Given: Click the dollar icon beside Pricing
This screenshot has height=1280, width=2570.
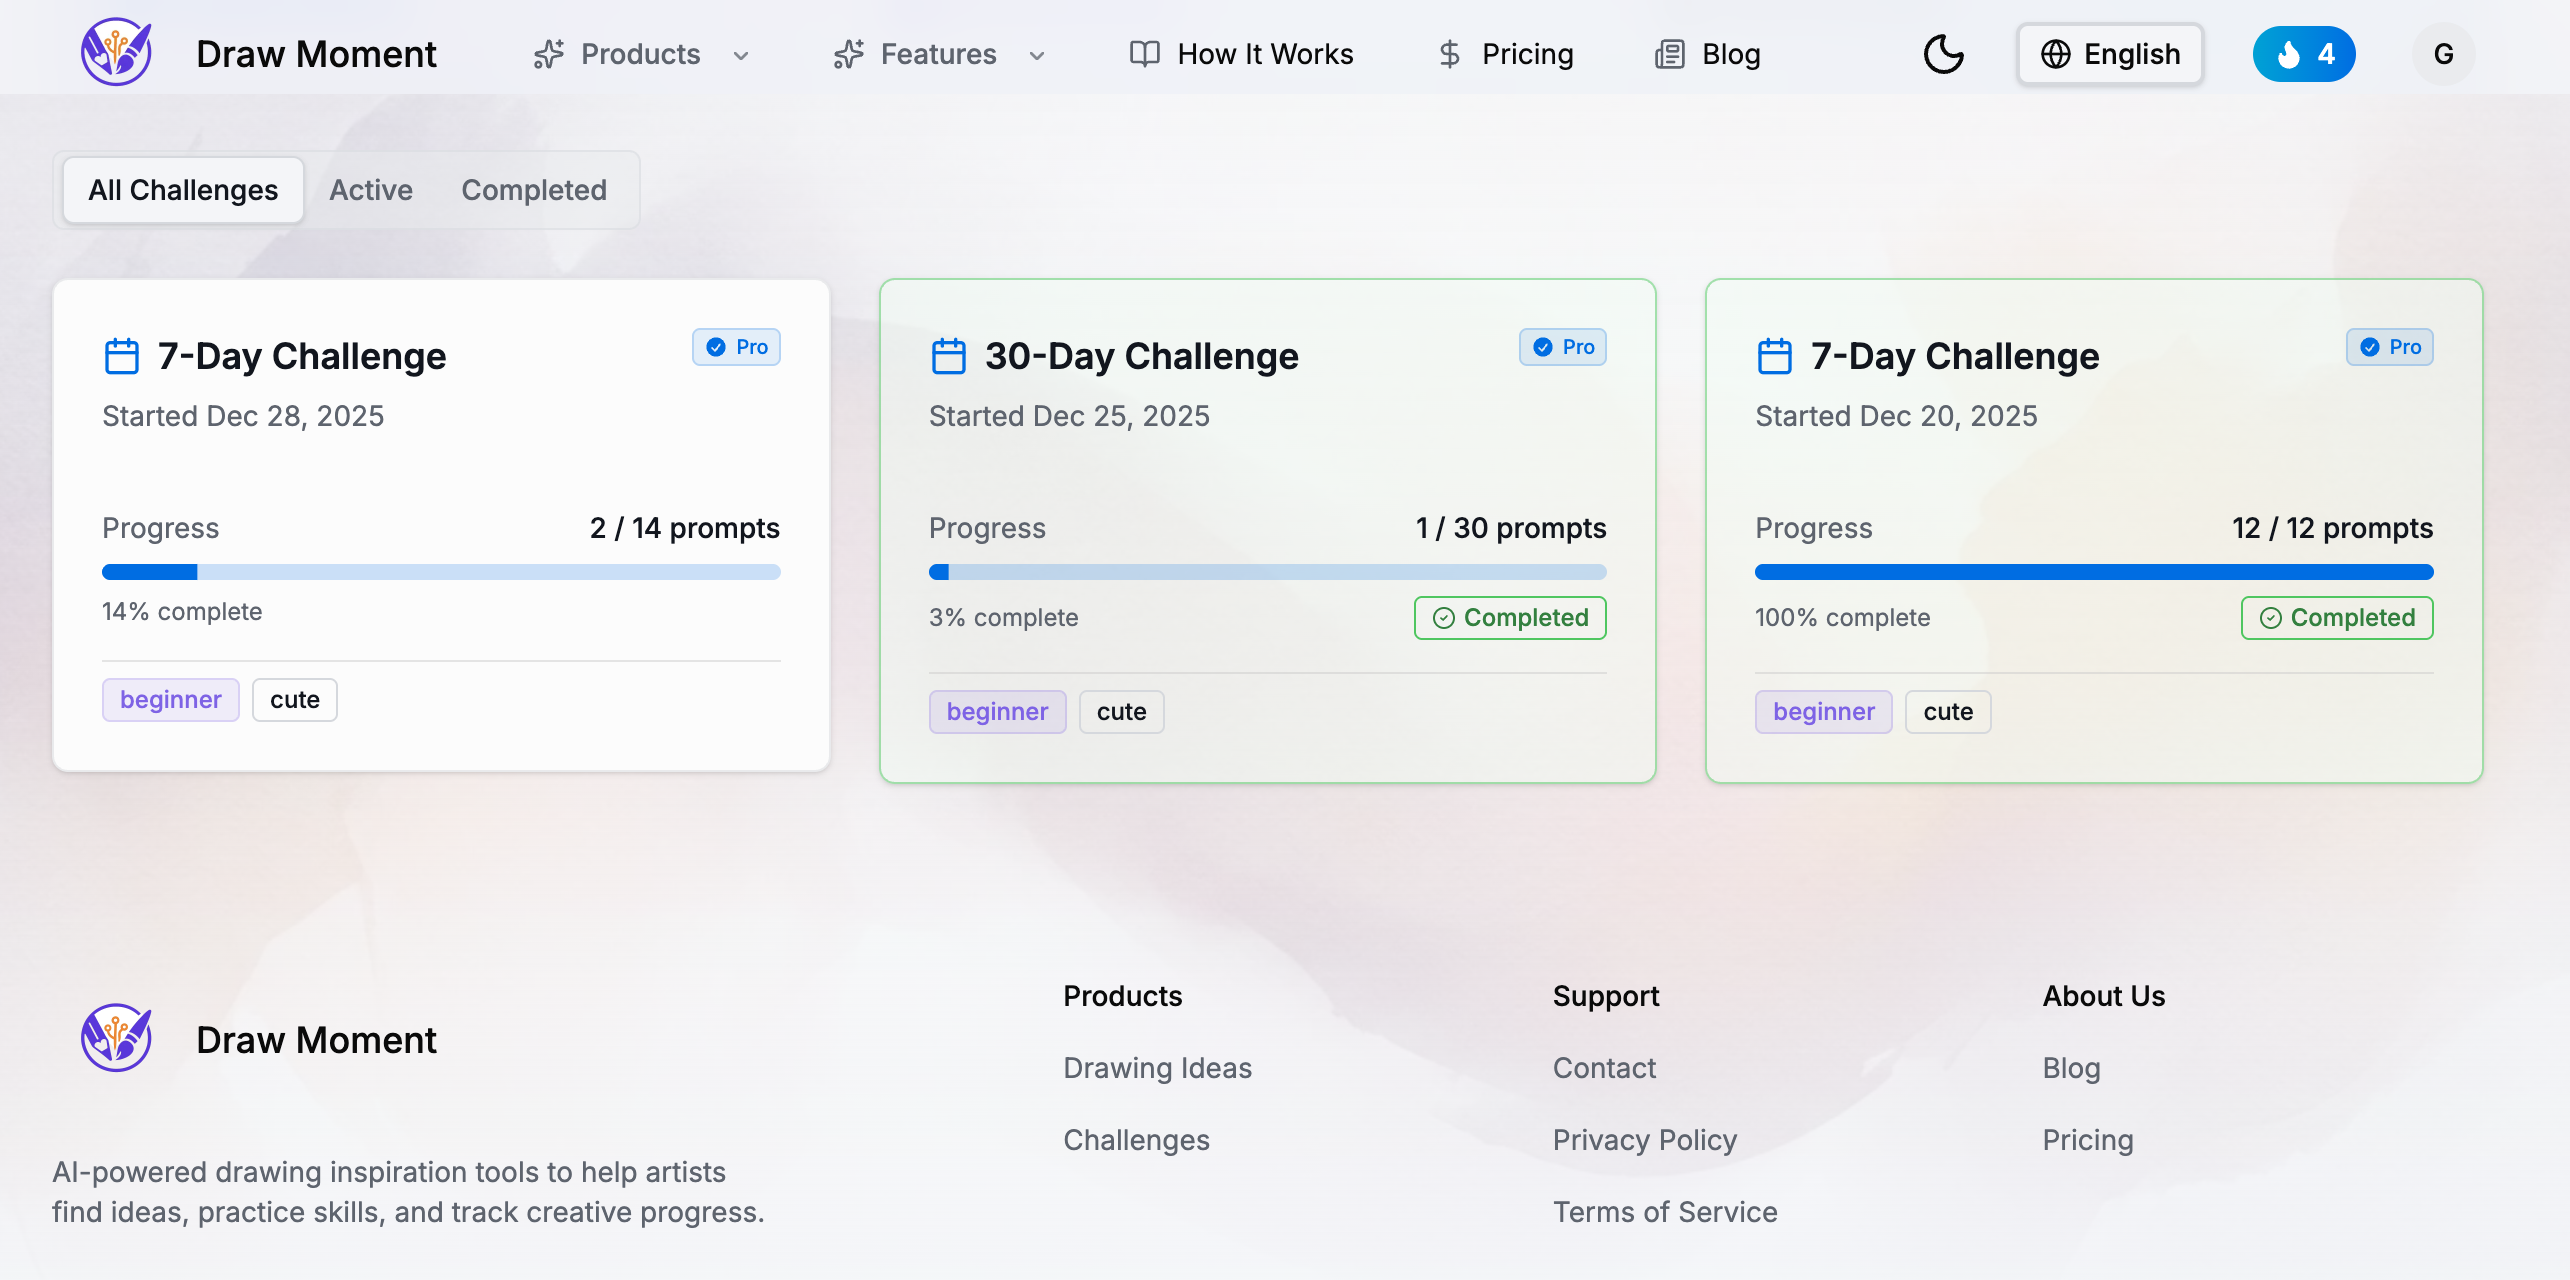Looking at the screenshot, I should coord(1449,54).
